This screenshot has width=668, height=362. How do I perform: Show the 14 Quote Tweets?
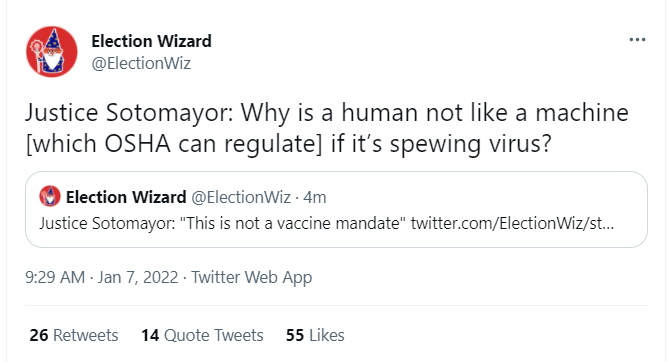pos(202,335)
